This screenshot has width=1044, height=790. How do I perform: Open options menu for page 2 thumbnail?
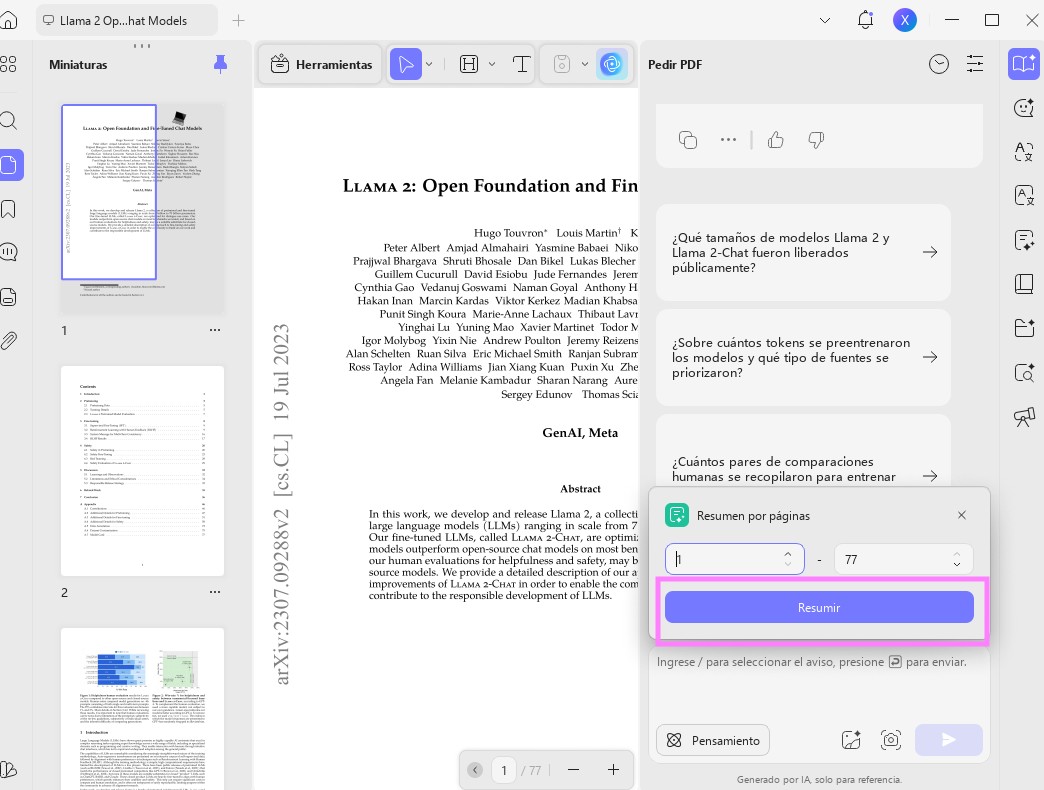pos(215,592)
